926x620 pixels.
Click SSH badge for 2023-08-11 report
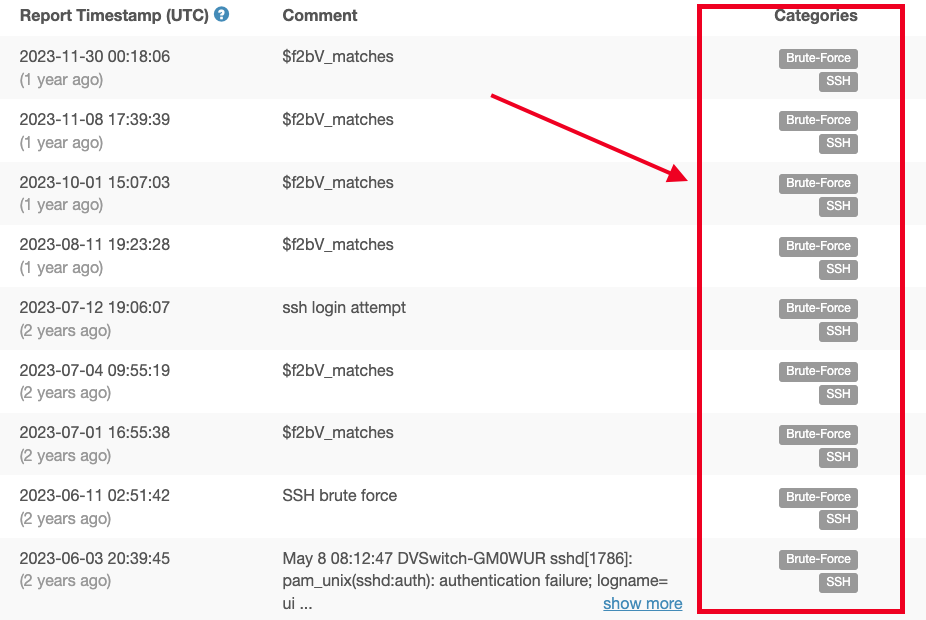(838, 269)
